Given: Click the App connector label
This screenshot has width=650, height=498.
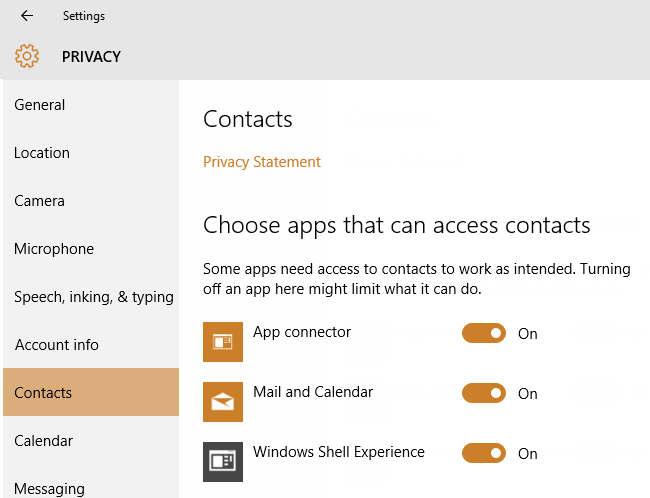Looking at the screenshot, I should (302, 332).
